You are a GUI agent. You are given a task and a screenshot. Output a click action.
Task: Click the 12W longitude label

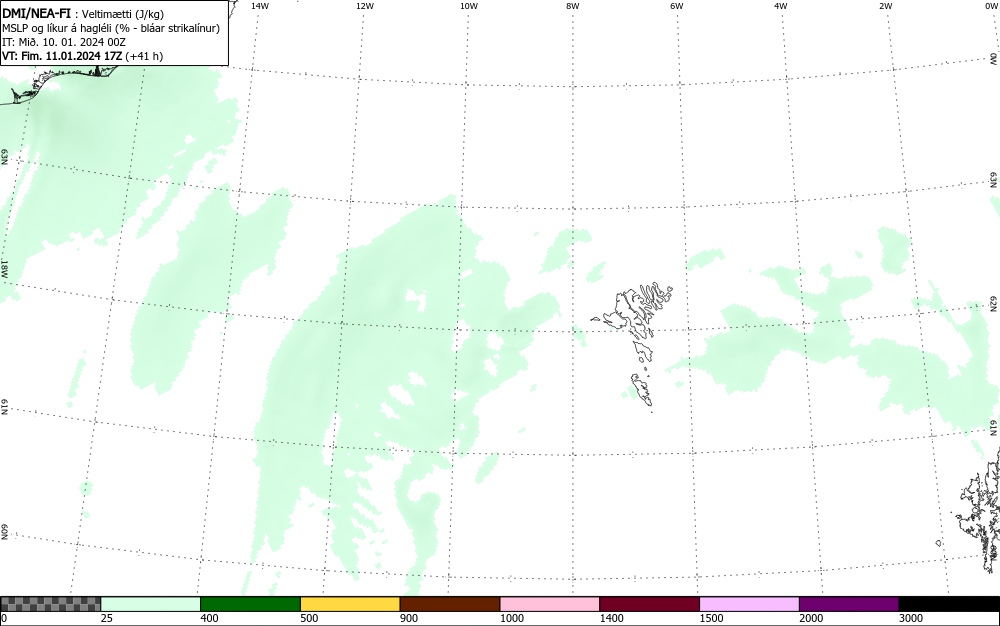click(365, 6)
